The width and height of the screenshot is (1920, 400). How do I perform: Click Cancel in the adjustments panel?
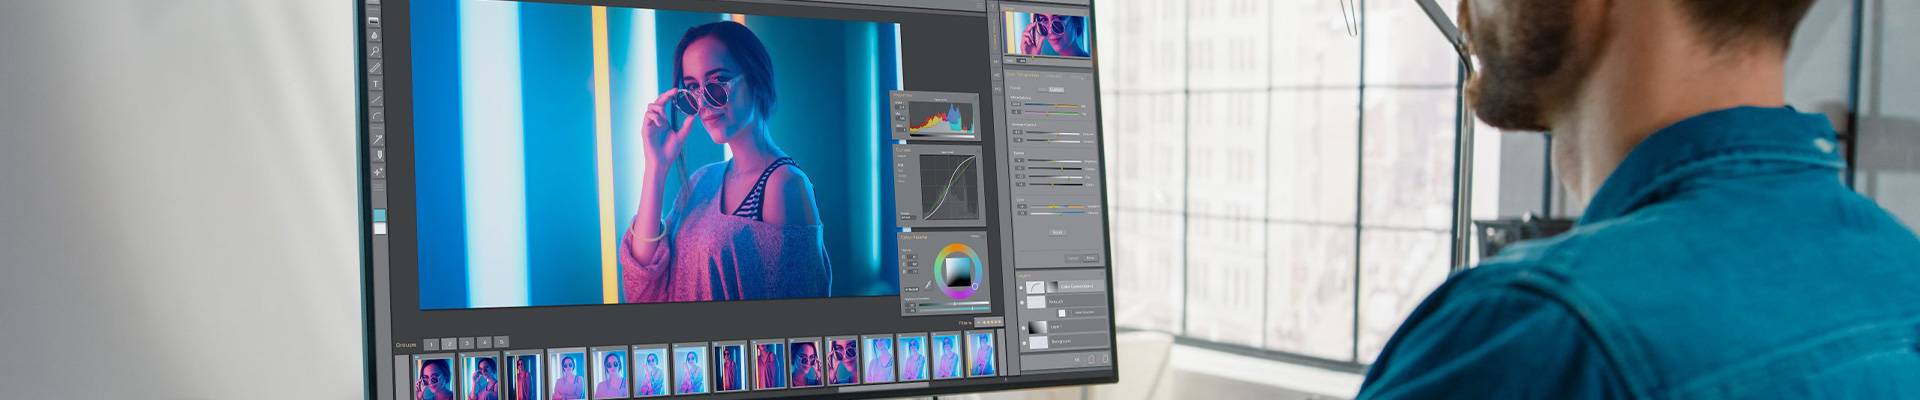point(1072,258)
